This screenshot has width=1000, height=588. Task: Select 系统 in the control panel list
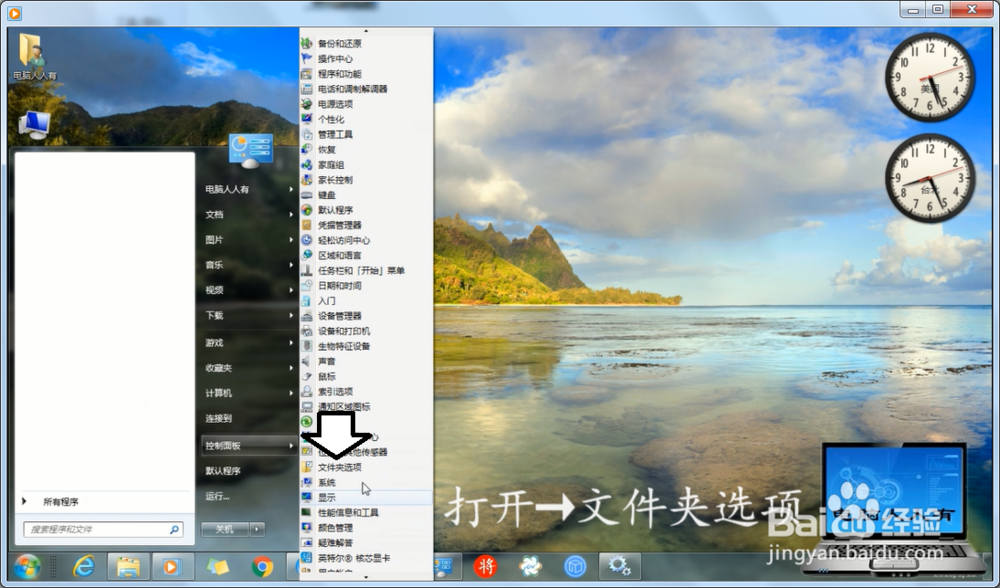327,483
